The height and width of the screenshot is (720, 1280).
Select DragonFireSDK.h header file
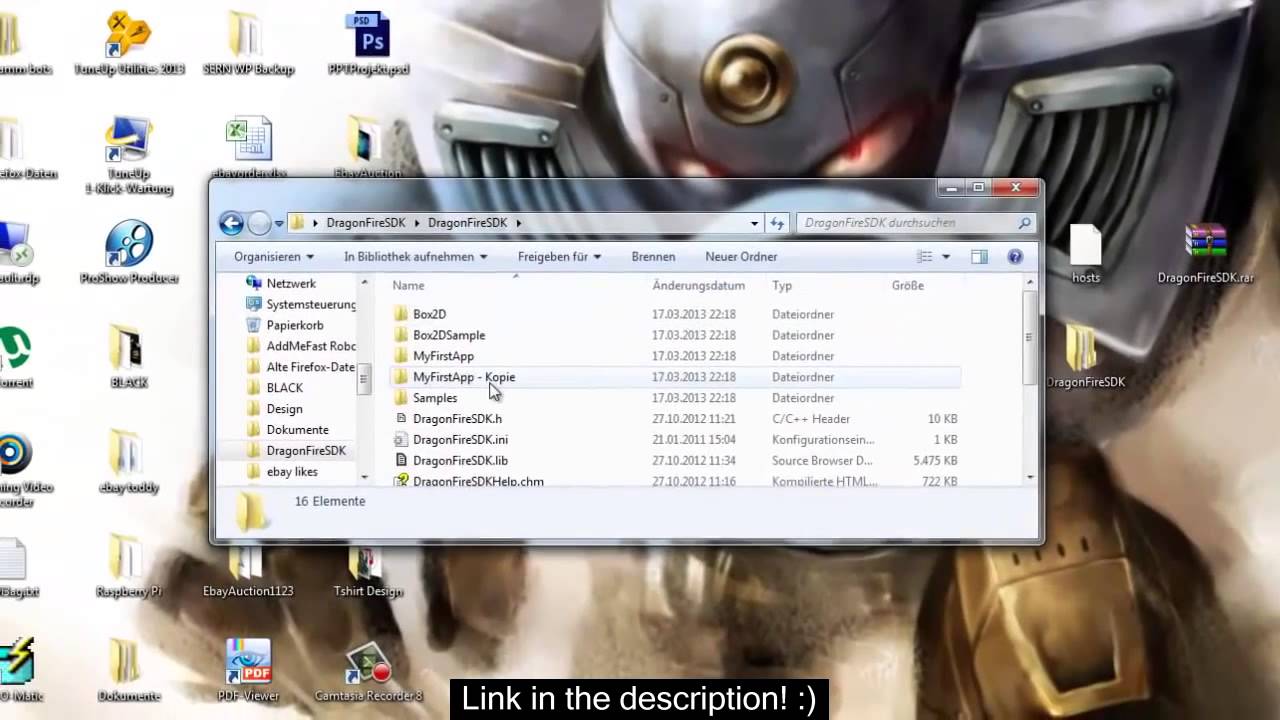(675, 420)
